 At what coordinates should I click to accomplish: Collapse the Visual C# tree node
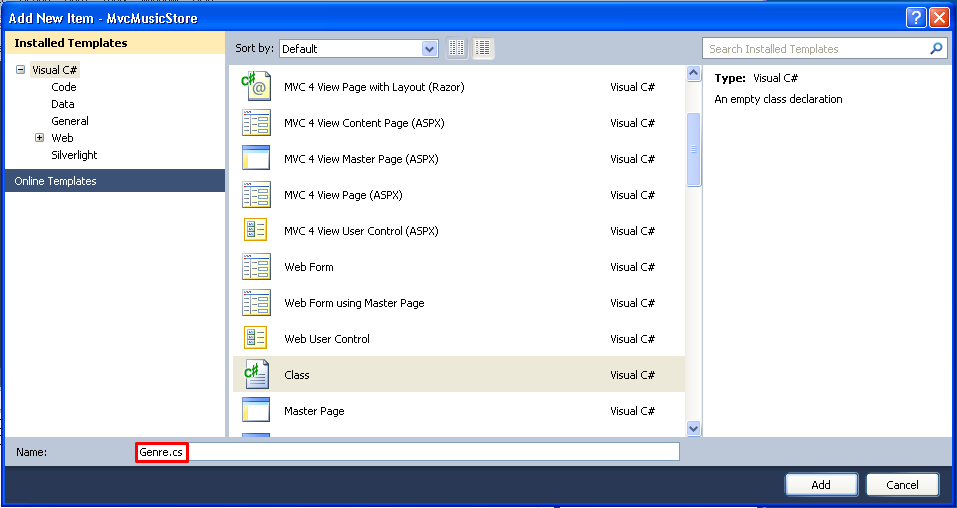[20, 70]
